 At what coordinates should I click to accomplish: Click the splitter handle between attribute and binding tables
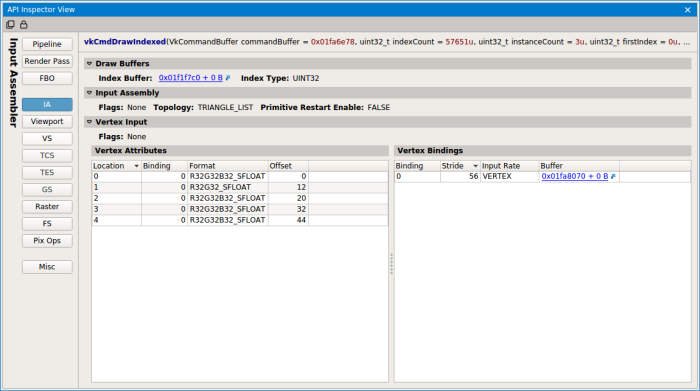click(392, 264)
